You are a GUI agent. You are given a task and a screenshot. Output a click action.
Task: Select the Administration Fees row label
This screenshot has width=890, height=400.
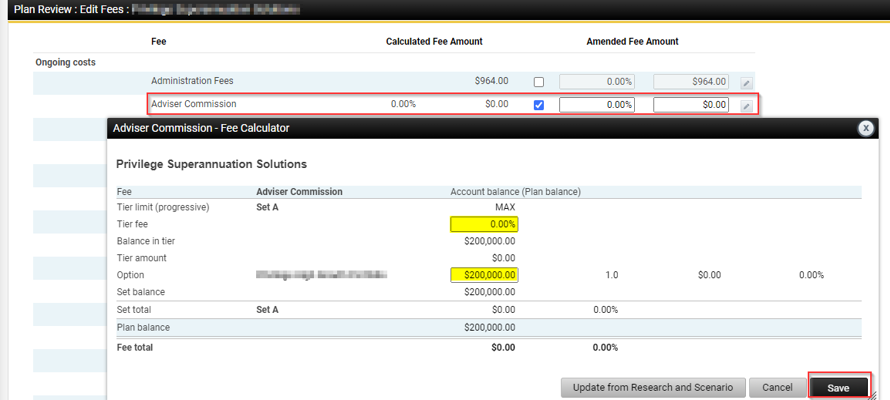point(192,81)
